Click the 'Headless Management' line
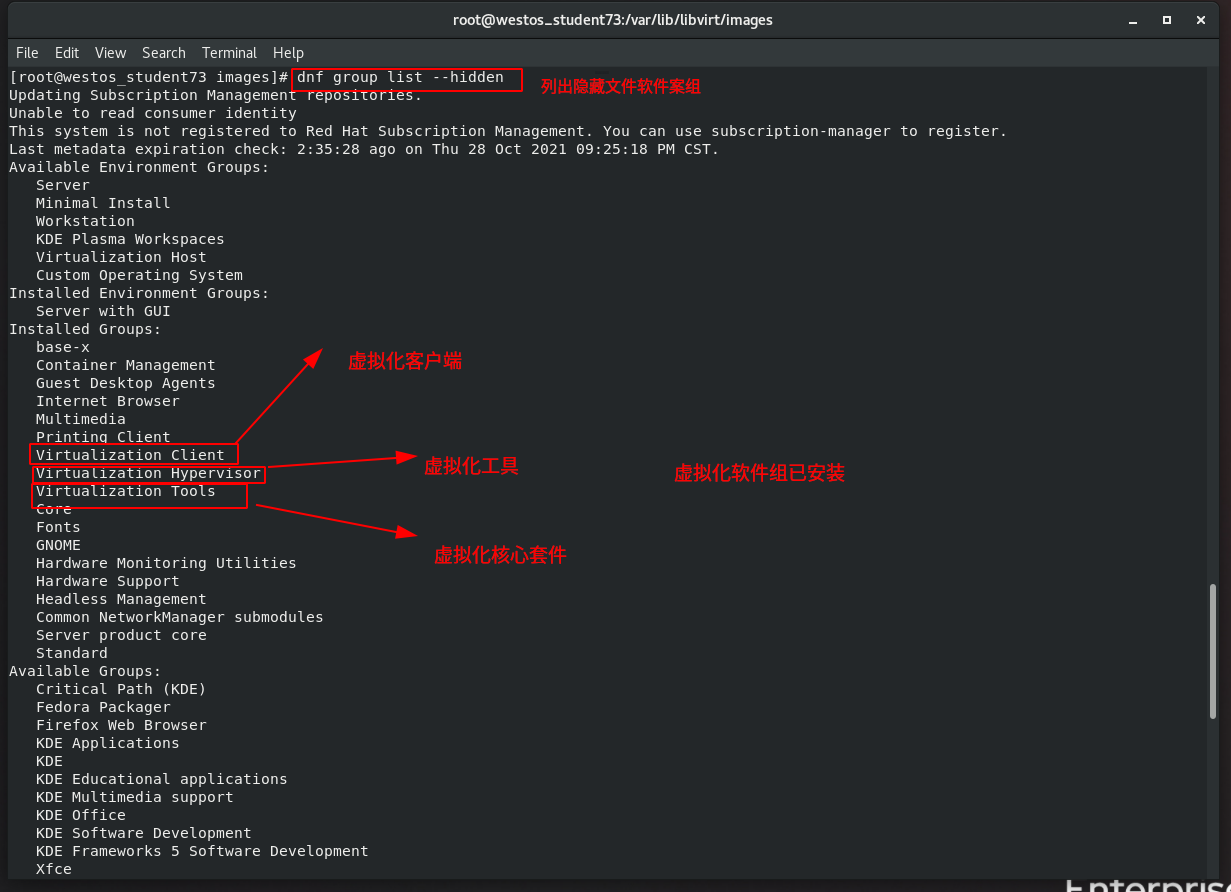The width and height of the screenshot is (1231, 892). (x=121, y=599)
